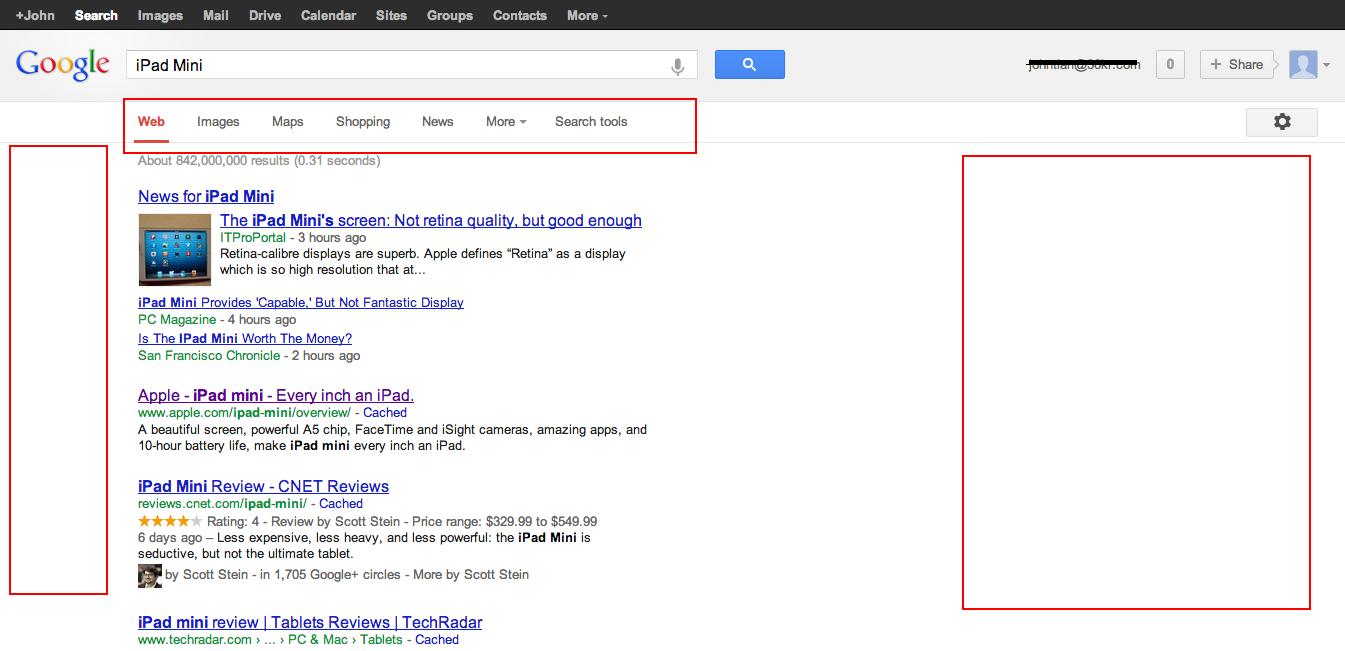Open Drive in the top bar
This screenshot has height=651, width=1345.
pyautogui.click(x=265, y=15)
